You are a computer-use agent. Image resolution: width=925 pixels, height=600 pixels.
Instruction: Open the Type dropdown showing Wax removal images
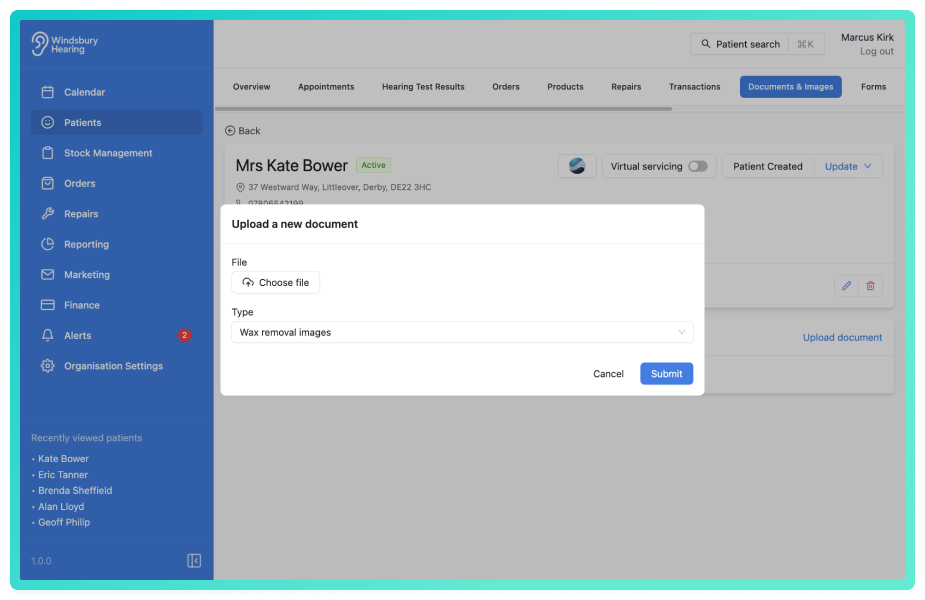tap(462, 332)
